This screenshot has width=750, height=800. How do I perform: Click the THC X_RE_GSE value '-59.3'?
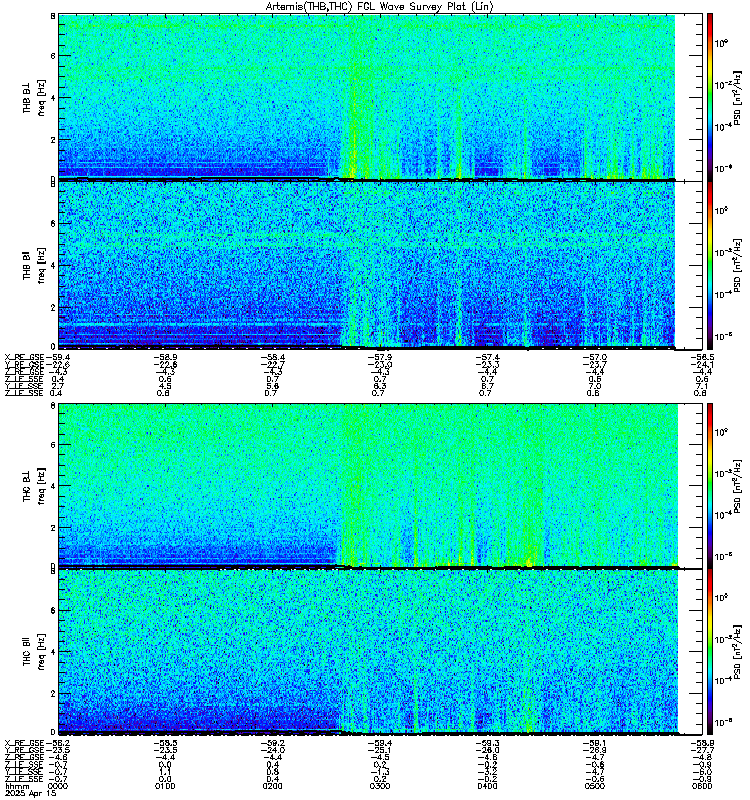click(487, 743)
